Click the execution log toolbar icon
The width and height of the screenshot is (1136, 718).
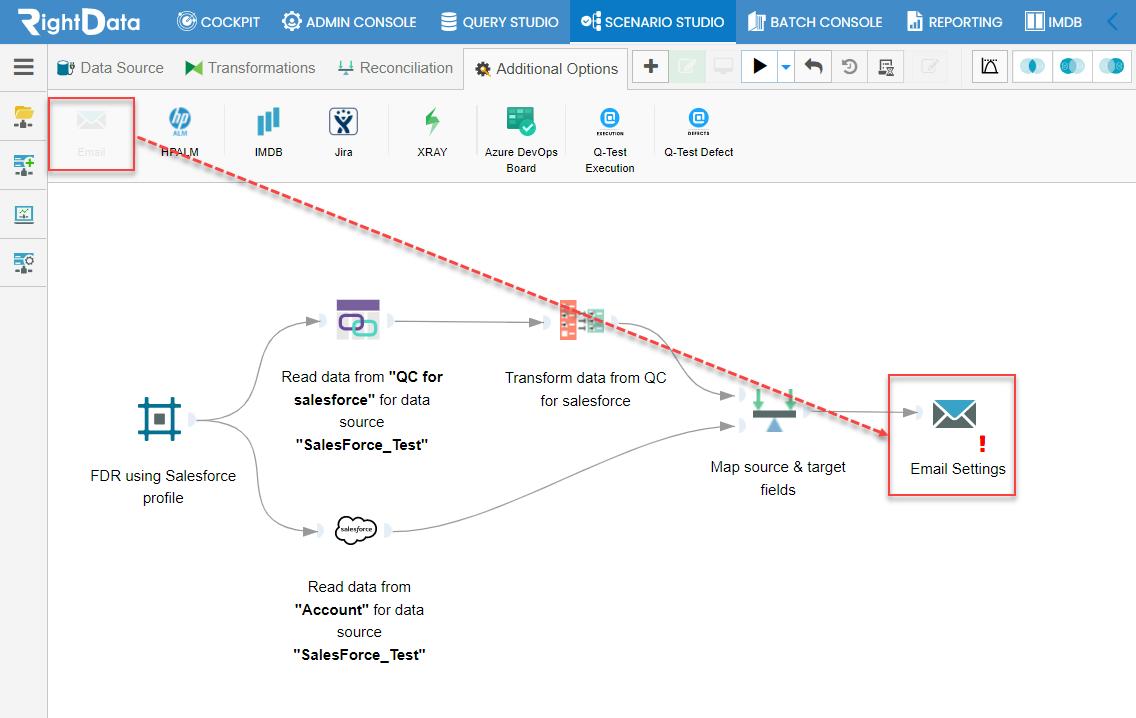(885, 67)
